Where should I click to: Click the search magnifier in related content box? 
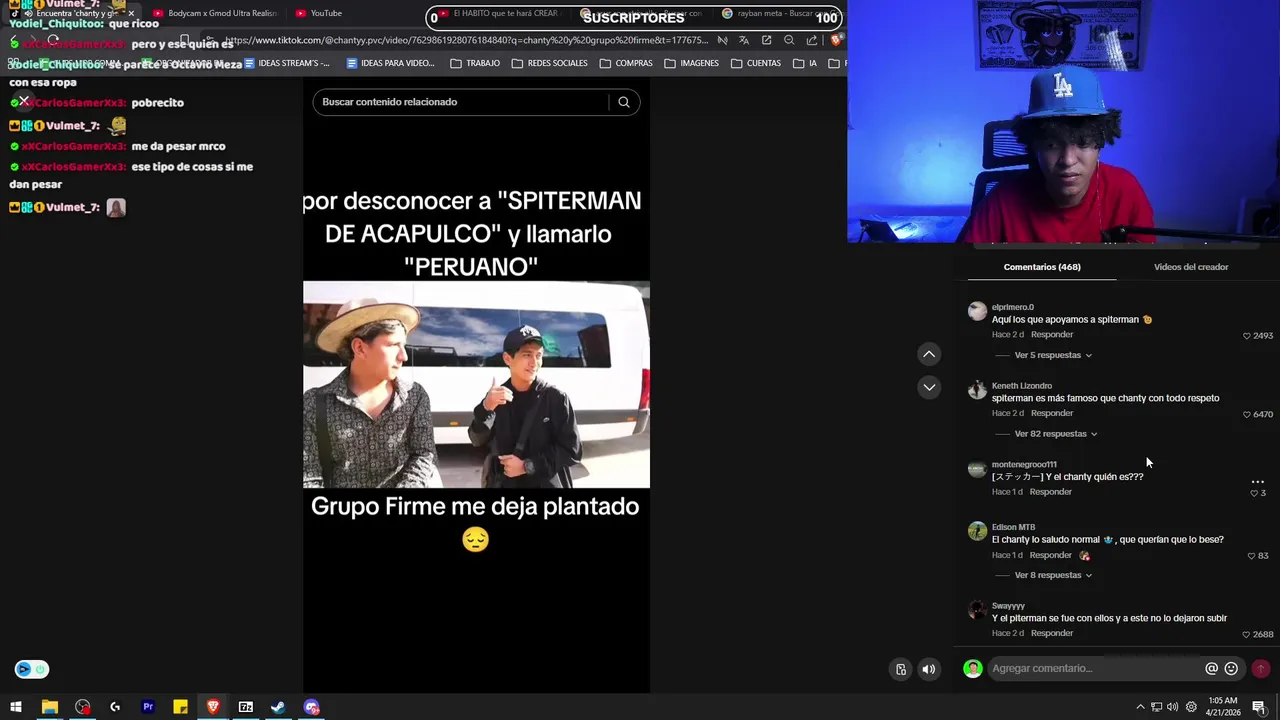click(x=623, y=102)
